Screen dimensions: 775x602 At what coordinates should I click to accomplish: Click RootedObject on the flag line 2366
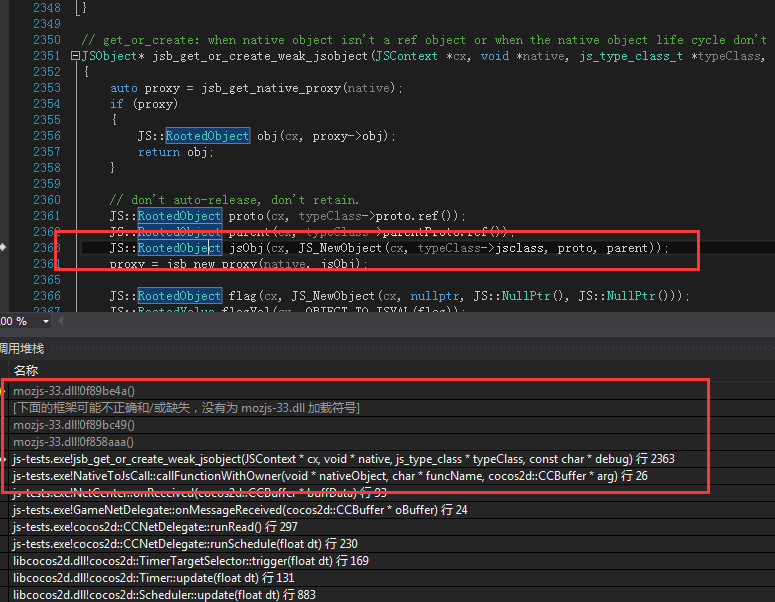179,296
